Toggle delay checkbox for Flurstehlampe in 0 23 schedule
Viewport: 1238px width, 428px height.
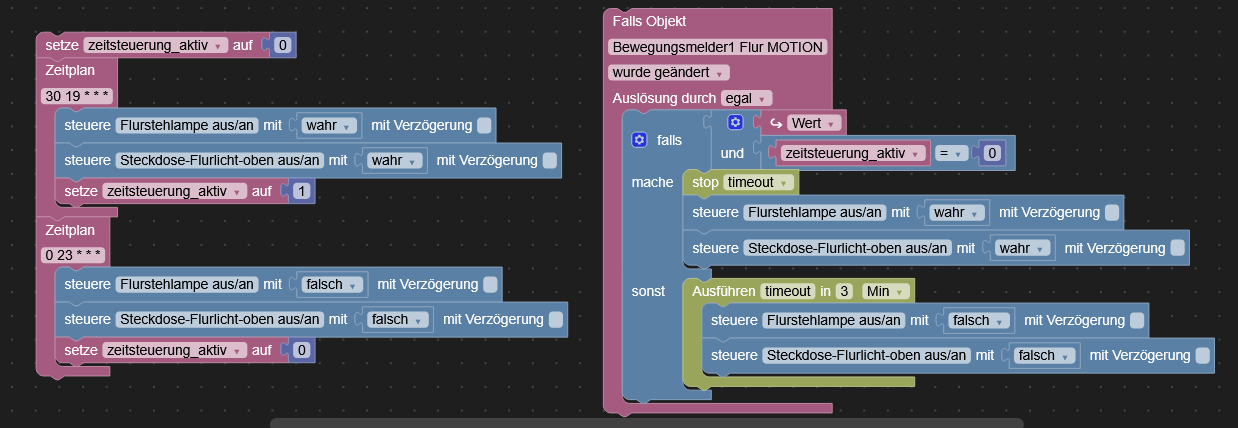pos(490,285)
